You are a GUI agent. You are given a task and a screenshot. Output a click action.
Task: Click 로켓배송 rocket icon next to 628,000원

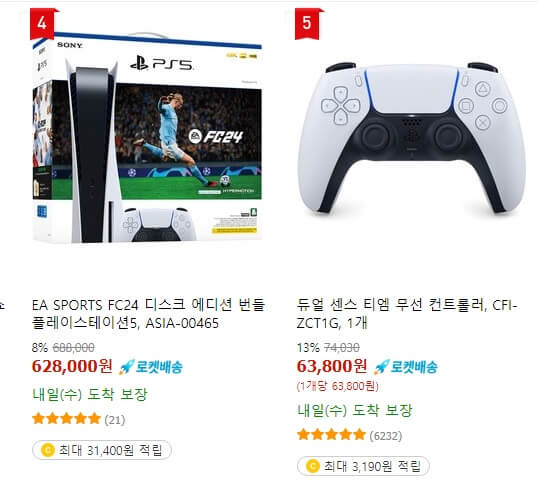[126, 368]
